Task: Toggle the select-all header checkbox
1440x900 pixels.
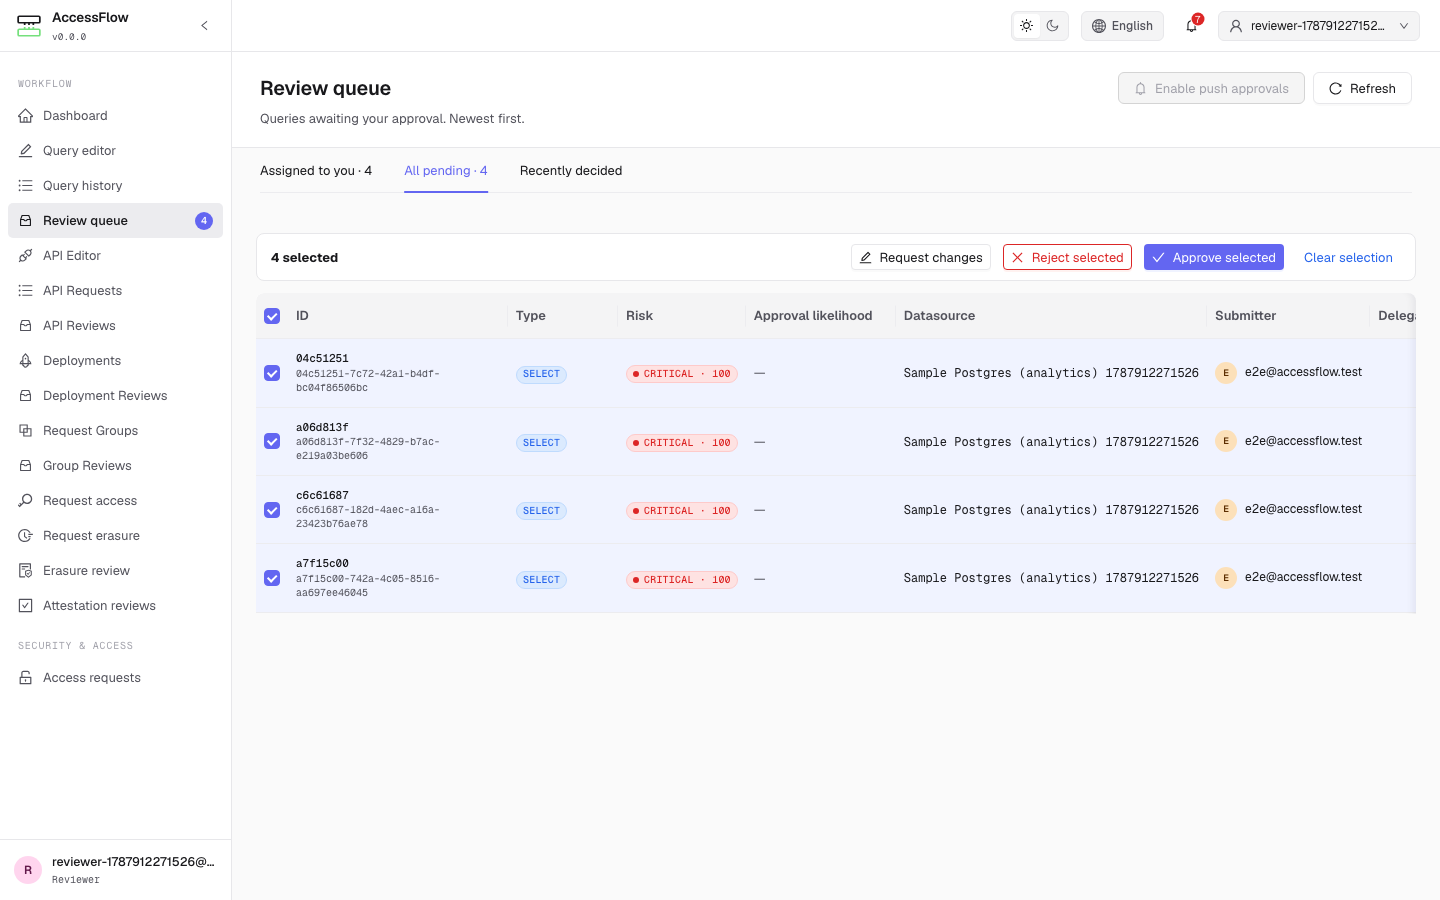Action: [x=272, y=316]
